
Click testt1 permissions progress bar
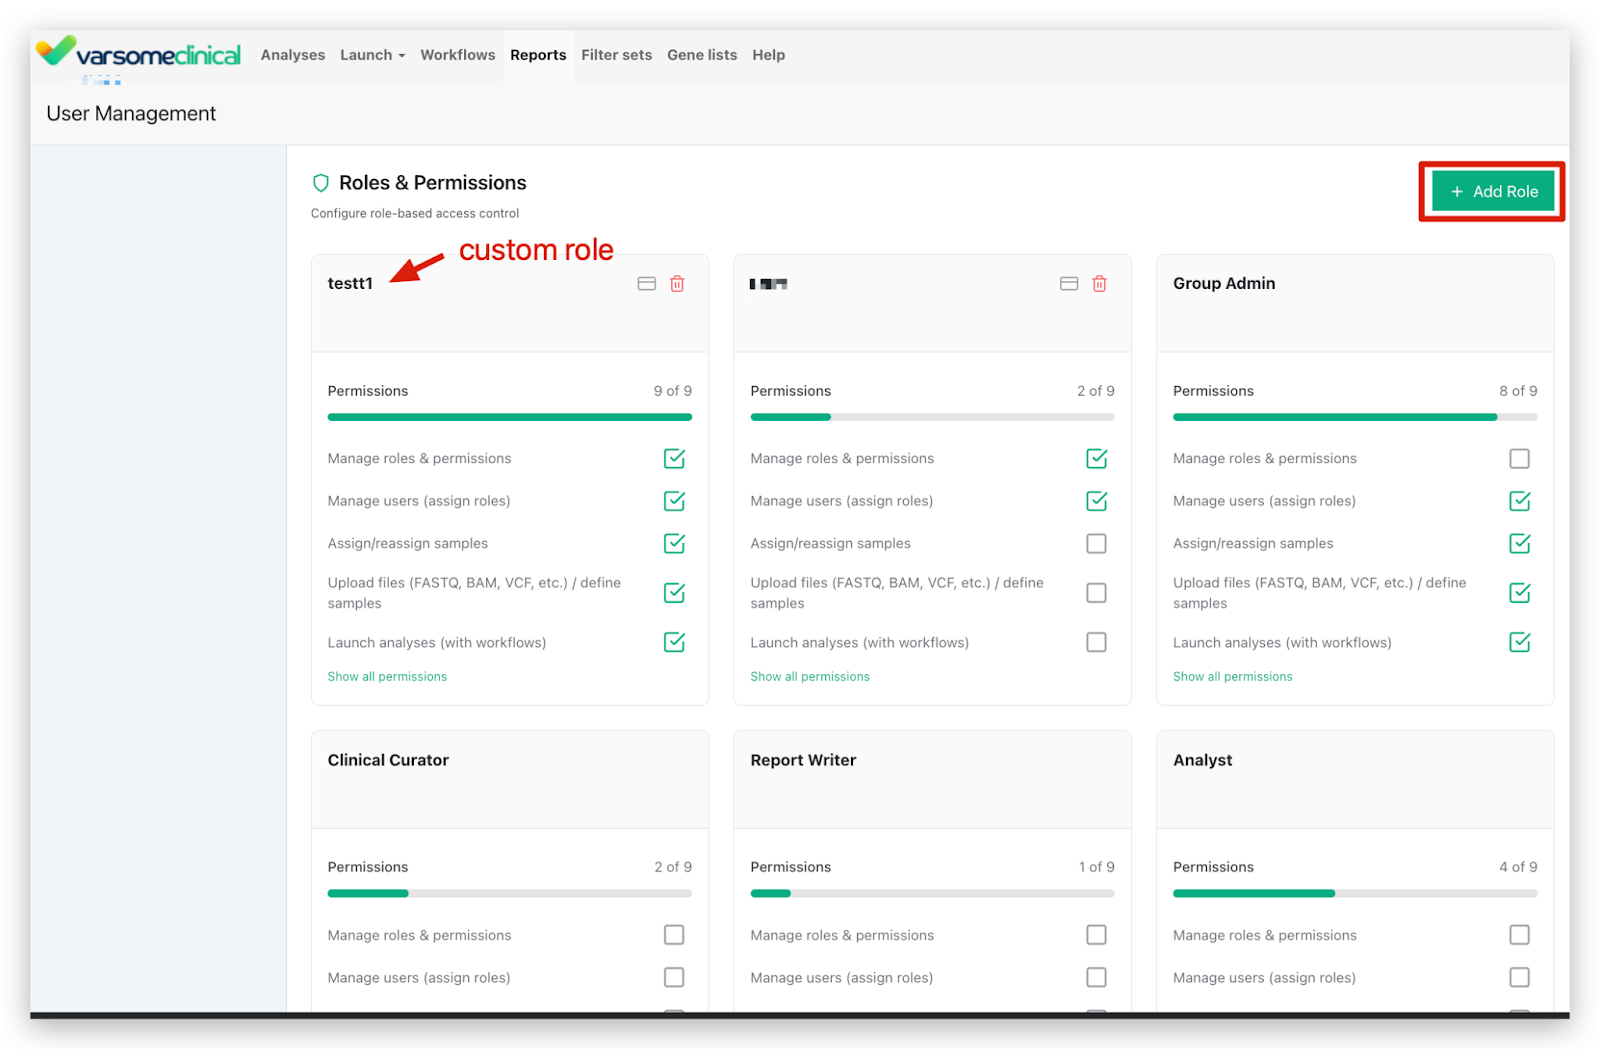(509, 417)
